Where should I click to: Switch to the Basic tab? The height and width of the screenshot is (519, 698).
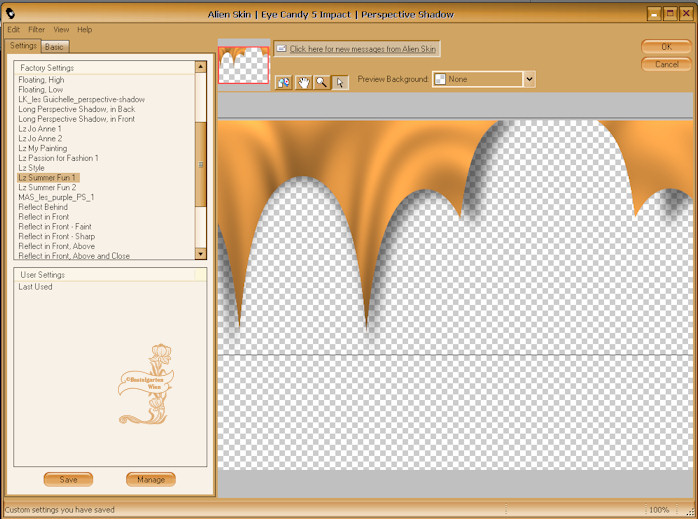coord(54,47)
